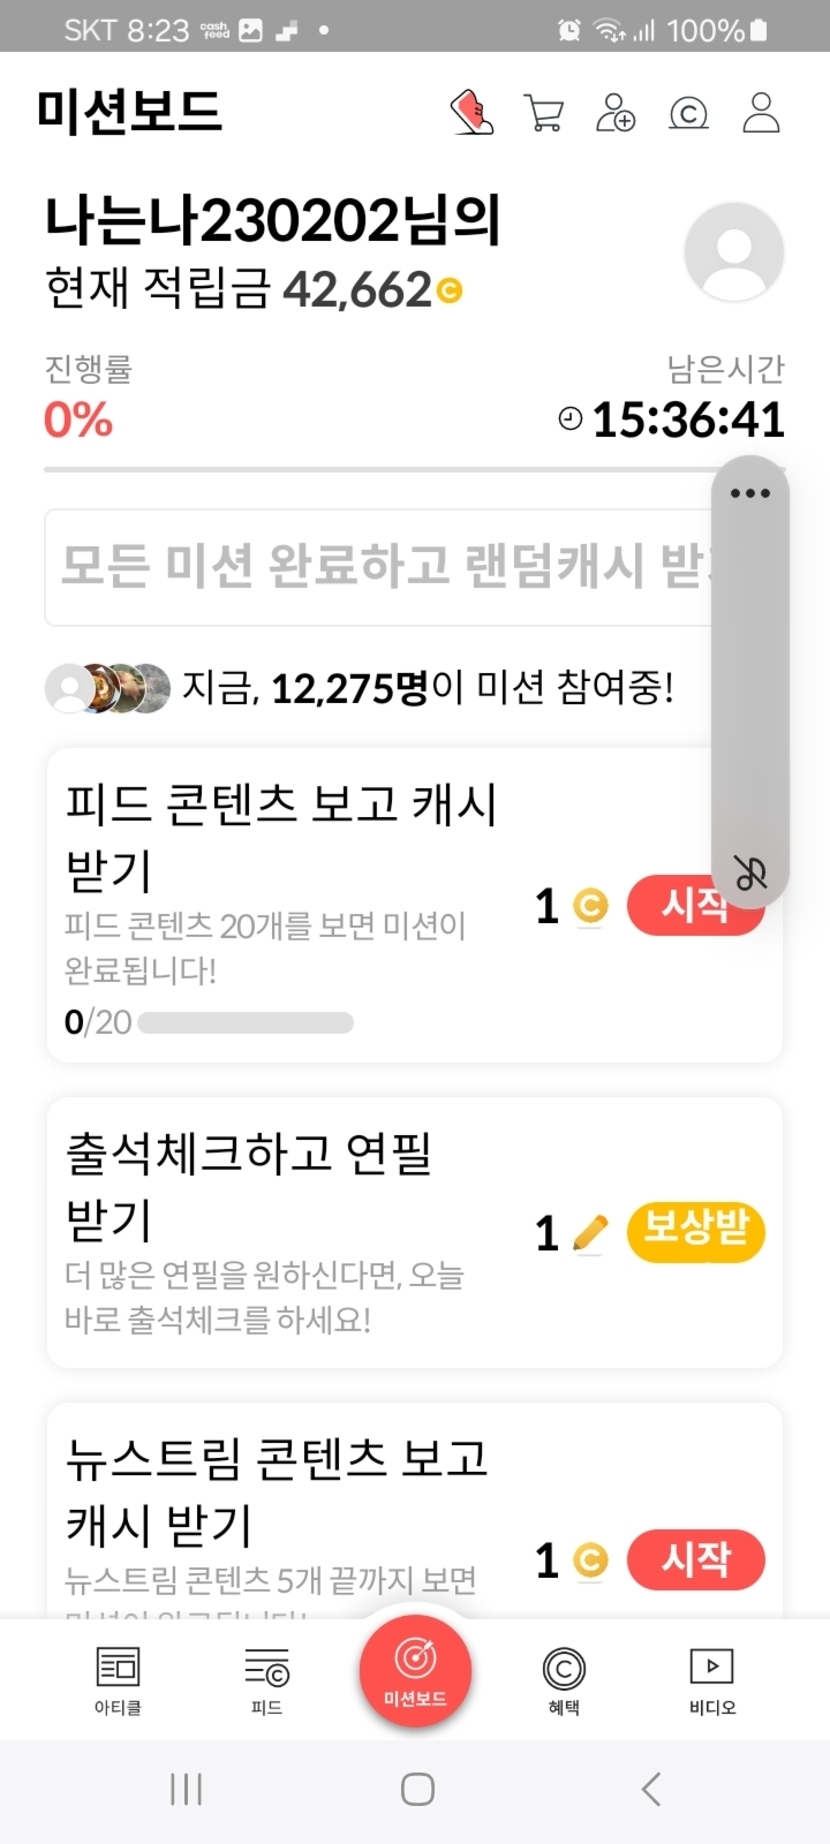Open the cash coin icon in header
This screenshot has width=830, height=1844.
[x=688, y=113]
